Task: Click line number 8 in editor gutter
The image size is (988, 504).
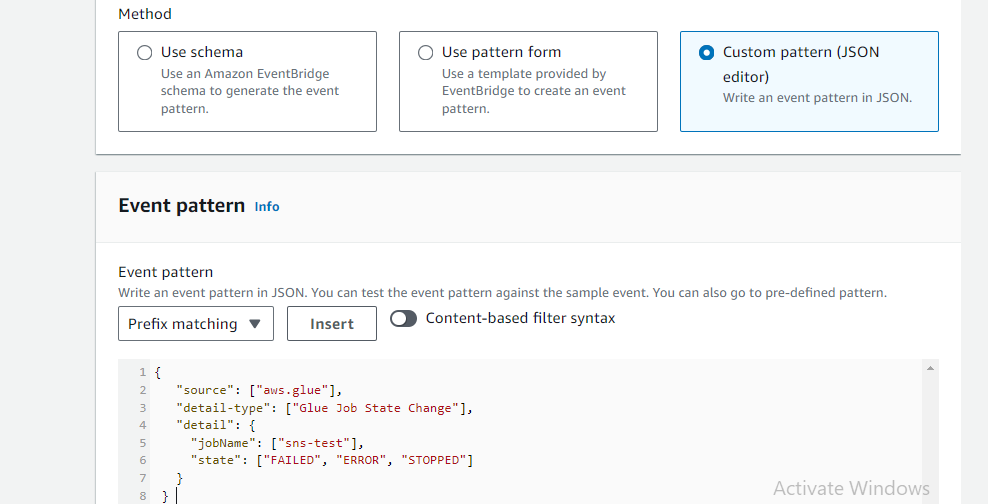Action: coord(143,495)
